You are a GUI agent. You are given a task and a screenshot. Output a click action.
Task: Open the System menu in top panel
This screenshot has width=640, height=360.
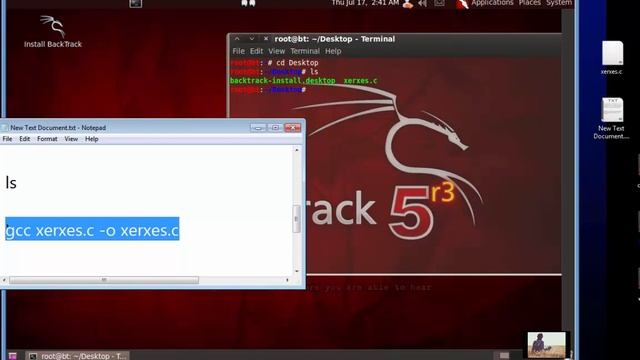pyautogui.click(x=559, y=3)
